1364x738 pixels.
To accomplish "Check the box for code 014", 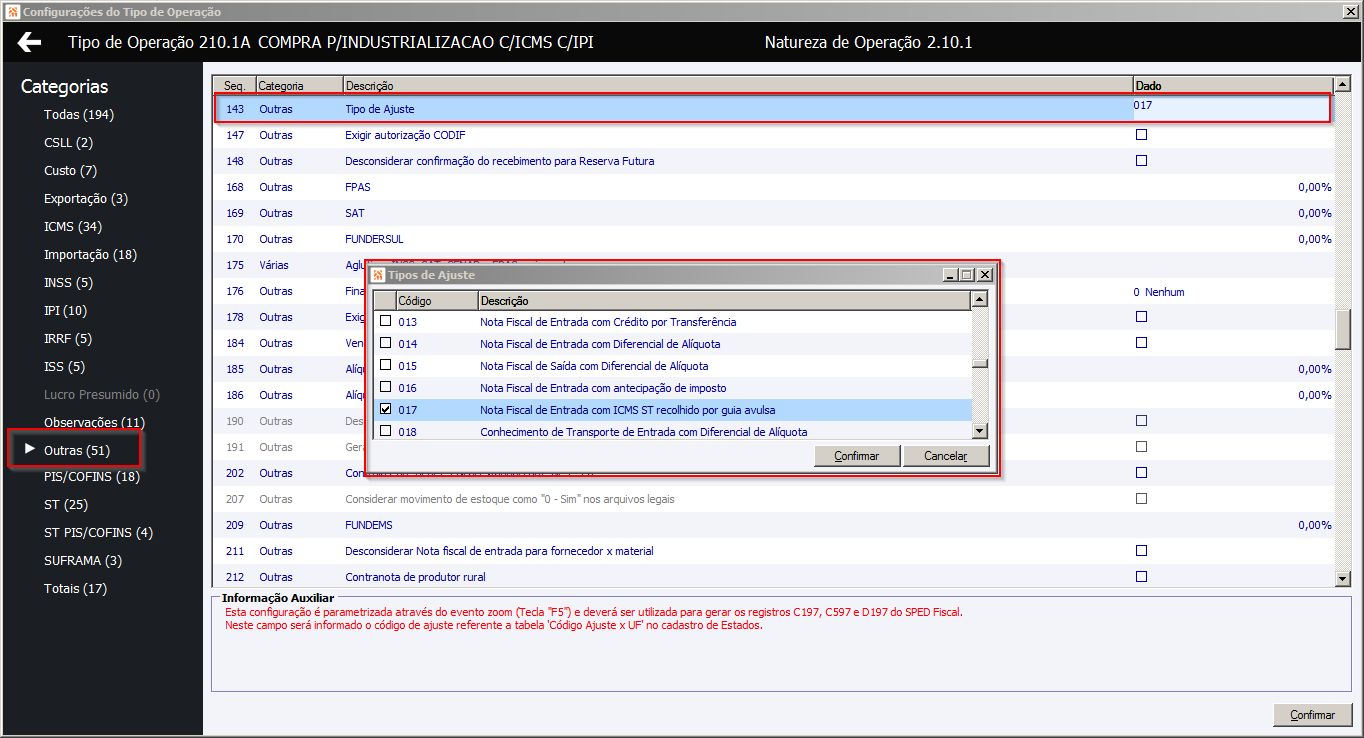I will pos(385,343).
